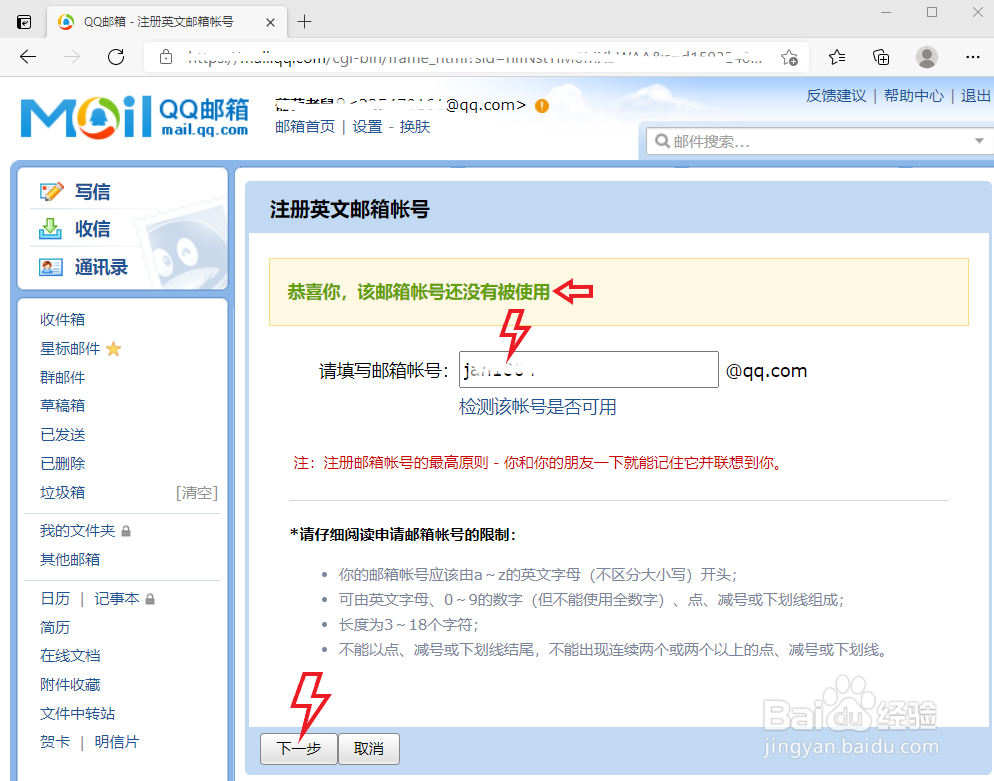Click 检测该帐号是否可用 availability link

tap(536, 407)
